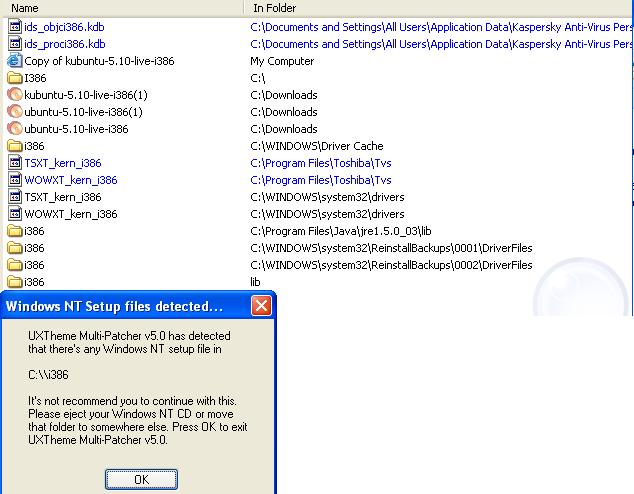
Task: Click TSXT_kern_i386 icon in system32\drivers row
Action: (15, 196)
